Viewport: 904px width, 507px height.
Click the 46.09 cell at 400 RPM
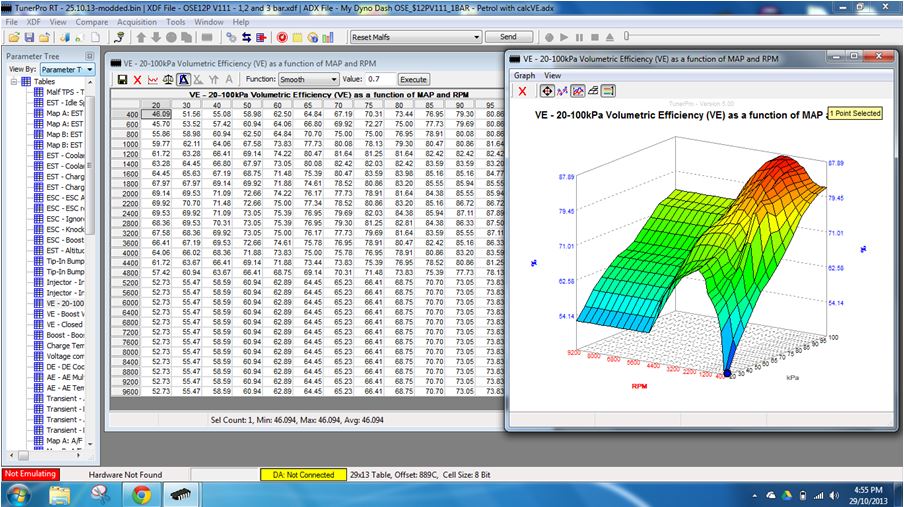pos(158,114)
